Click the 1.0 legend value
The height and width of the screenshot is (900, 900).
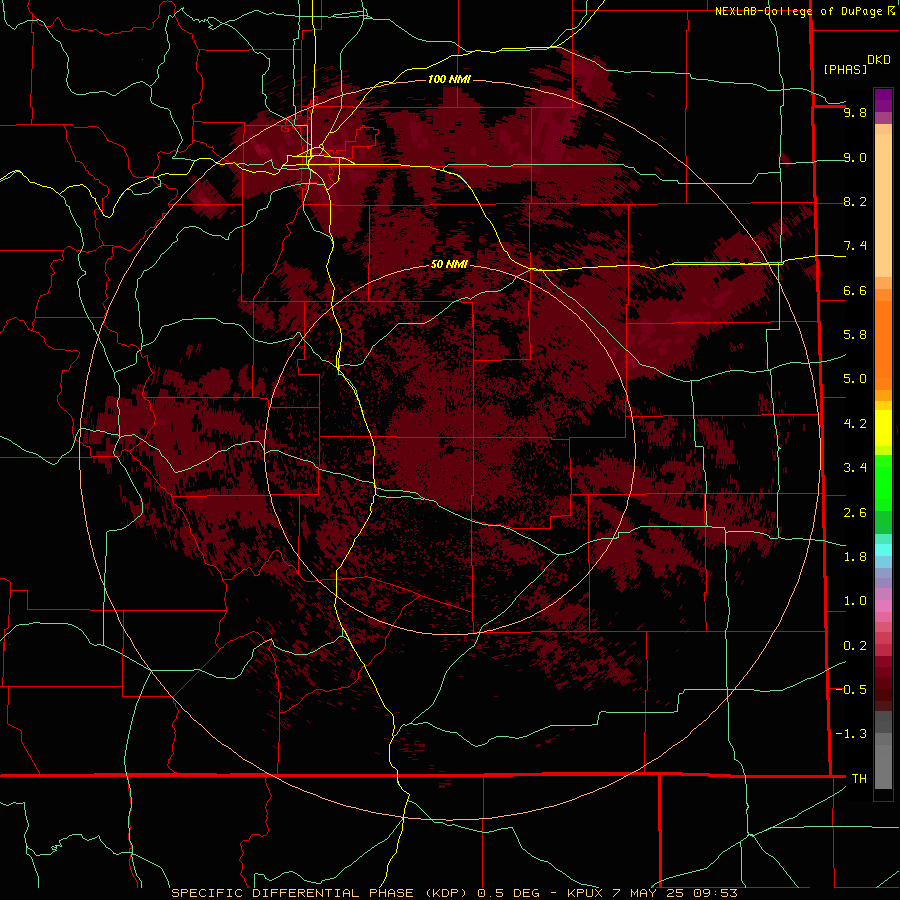[x=855, y=601]
